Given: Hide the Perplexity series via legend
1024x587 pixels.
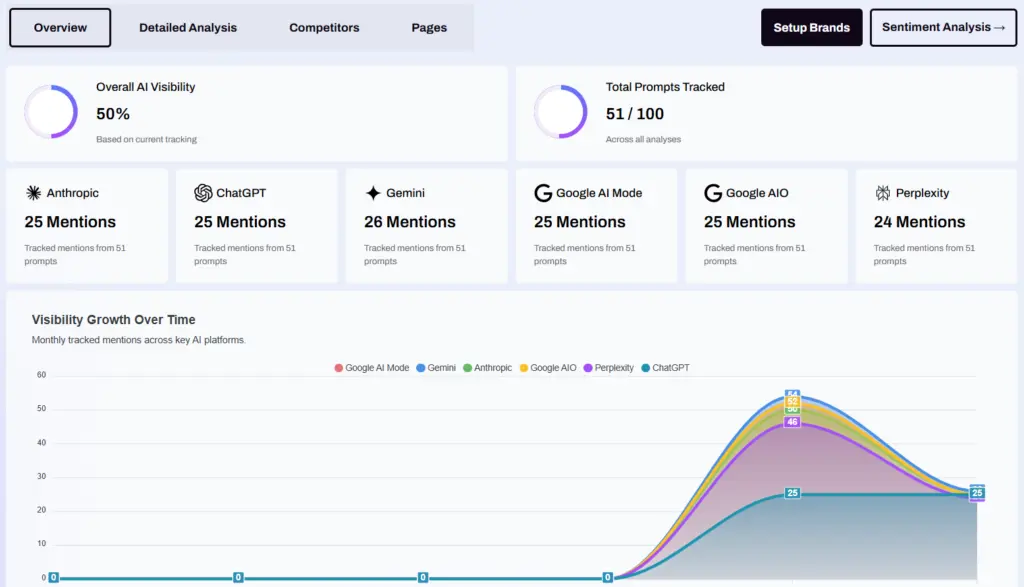Looking at the screenshot, I should pyautogui.click(x=608, y=368).
